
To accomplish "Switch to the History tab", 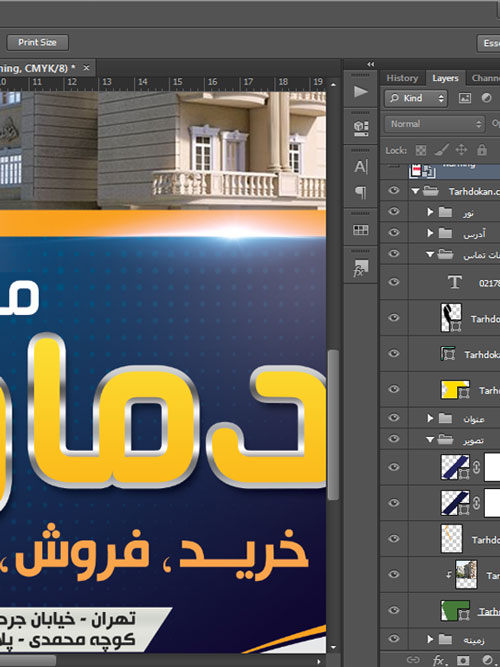I will 402,78.
